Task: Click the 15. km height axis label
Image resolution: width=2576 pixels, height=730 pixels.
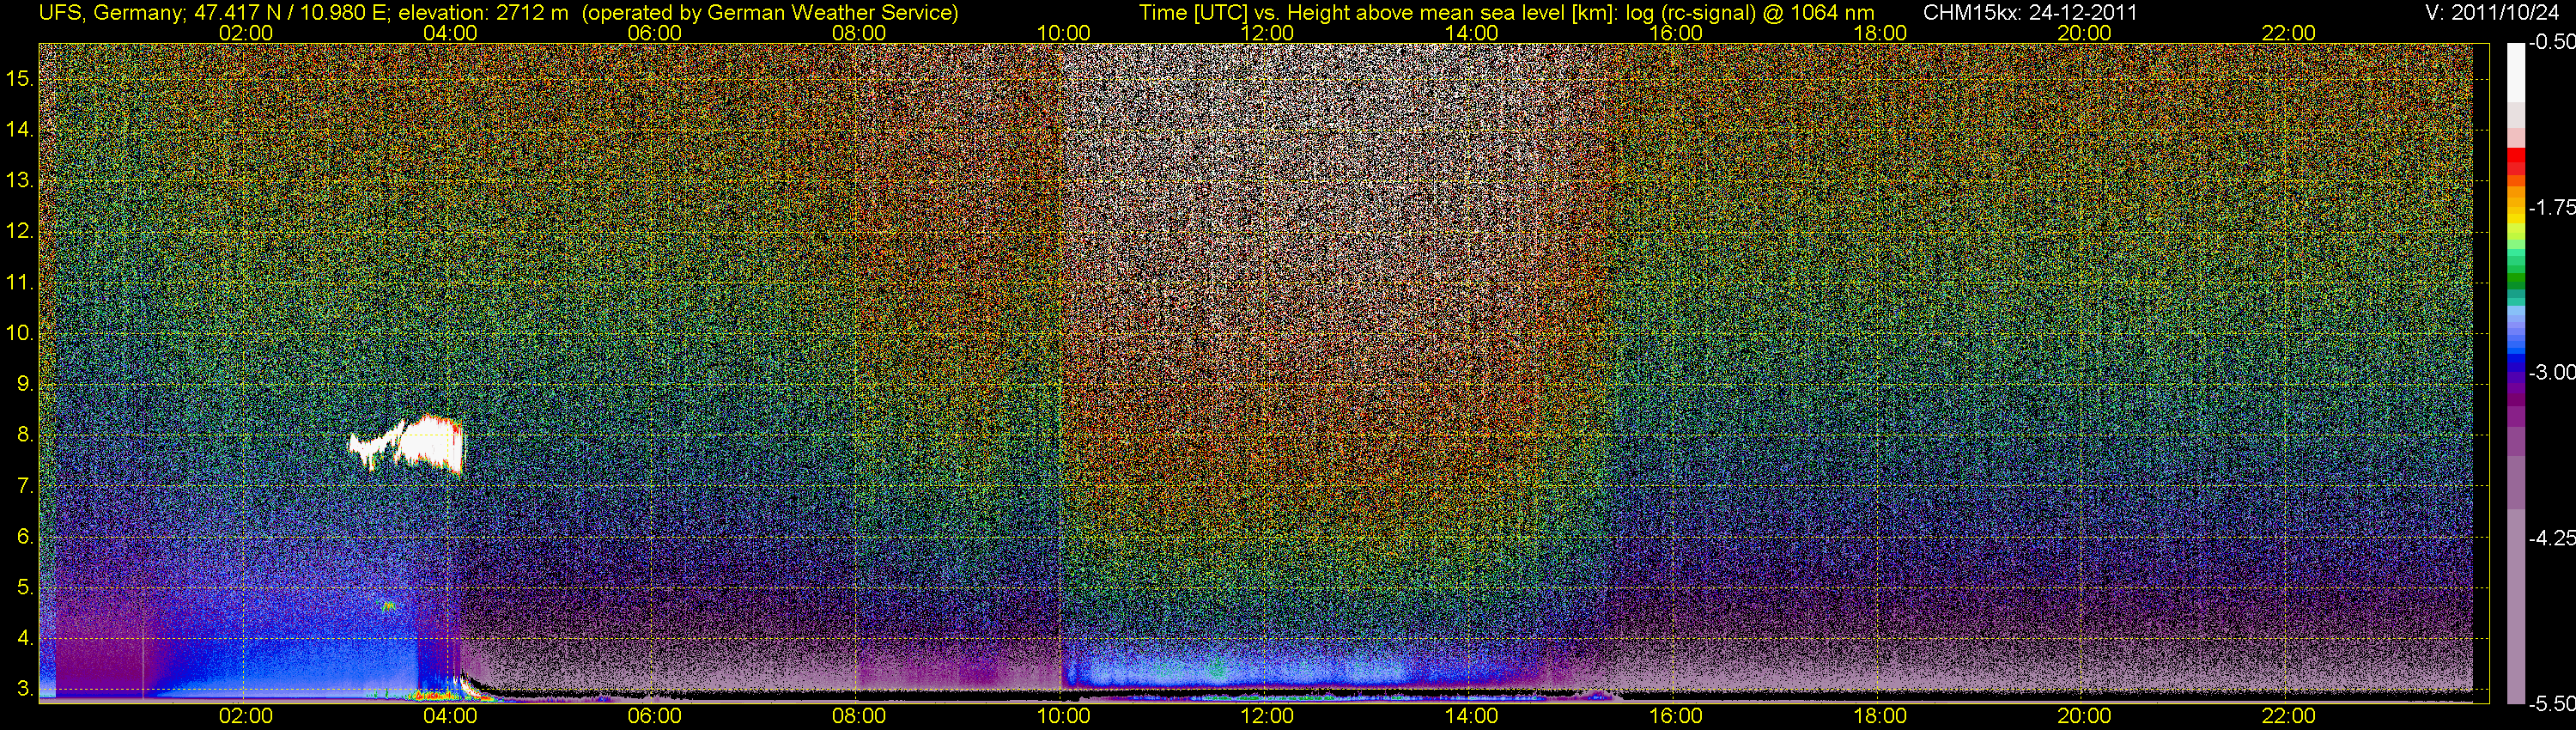Action: (19, 78)
